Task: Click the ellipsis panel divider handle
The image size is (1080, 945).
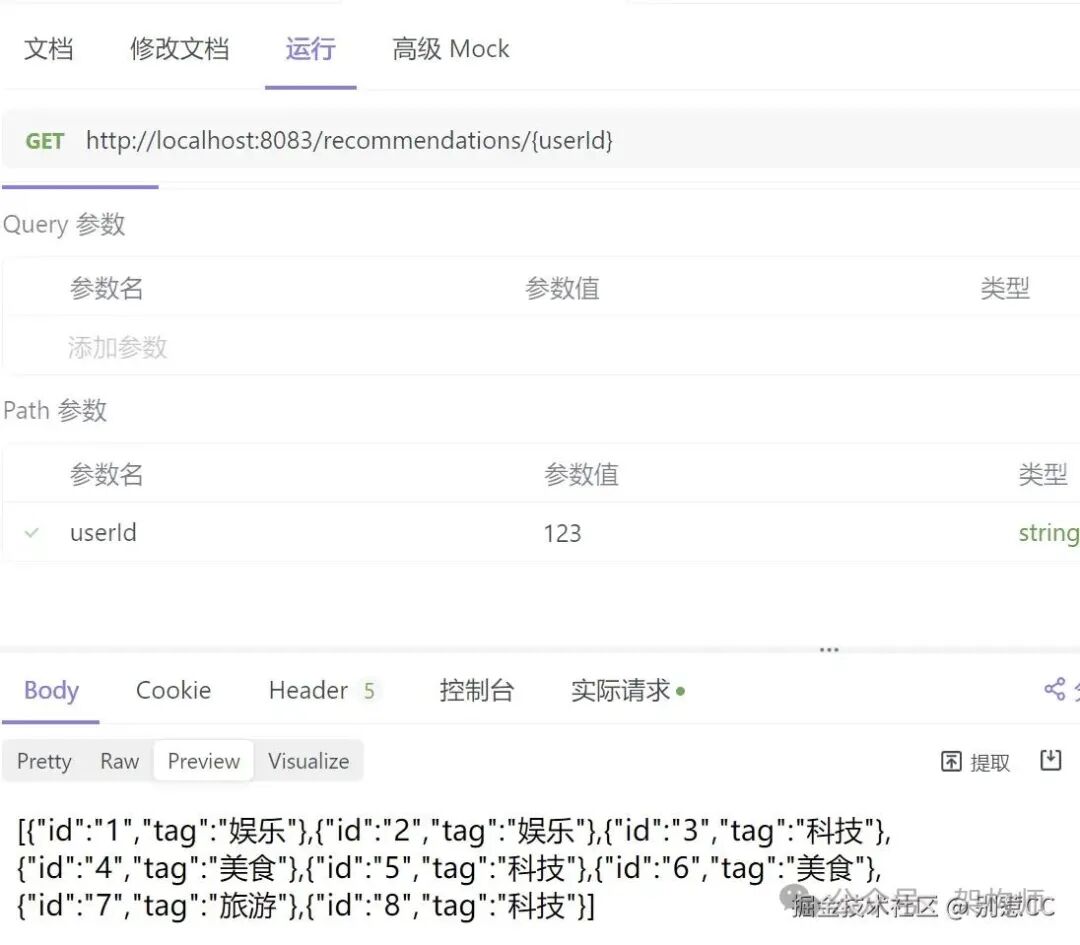Action: [829, 648]
